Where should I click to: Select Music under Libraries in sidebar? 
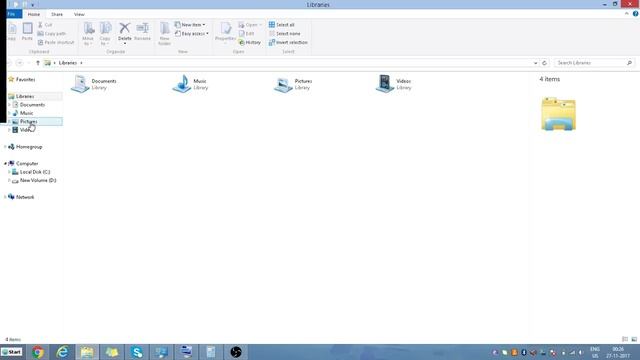point(27,113)
